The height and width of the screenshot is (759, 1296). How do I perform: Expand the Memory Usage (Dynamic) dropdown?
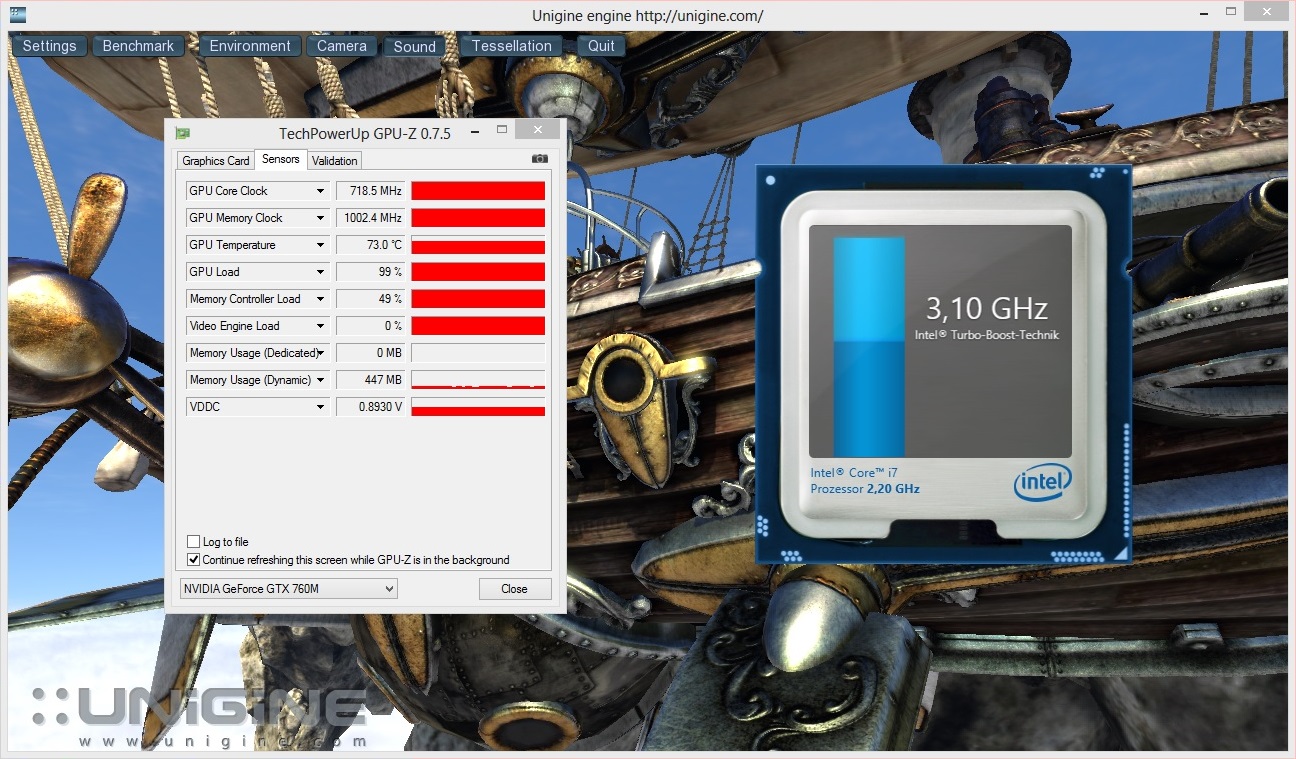[x=321, y=380]
